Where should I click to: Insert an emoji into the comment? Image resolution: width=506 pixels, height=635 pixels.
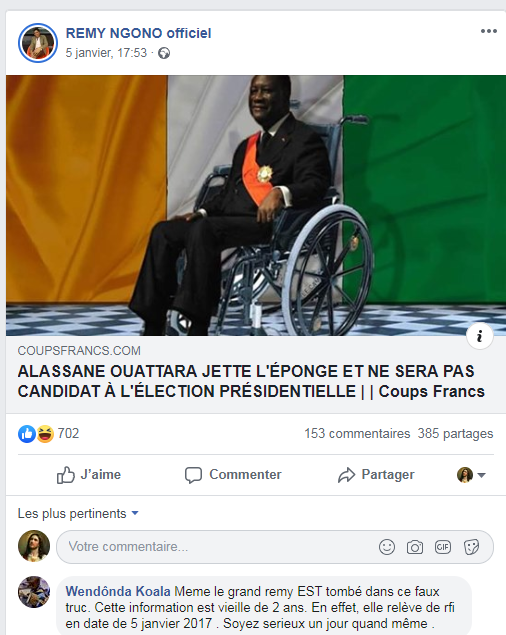pos(387,547)
